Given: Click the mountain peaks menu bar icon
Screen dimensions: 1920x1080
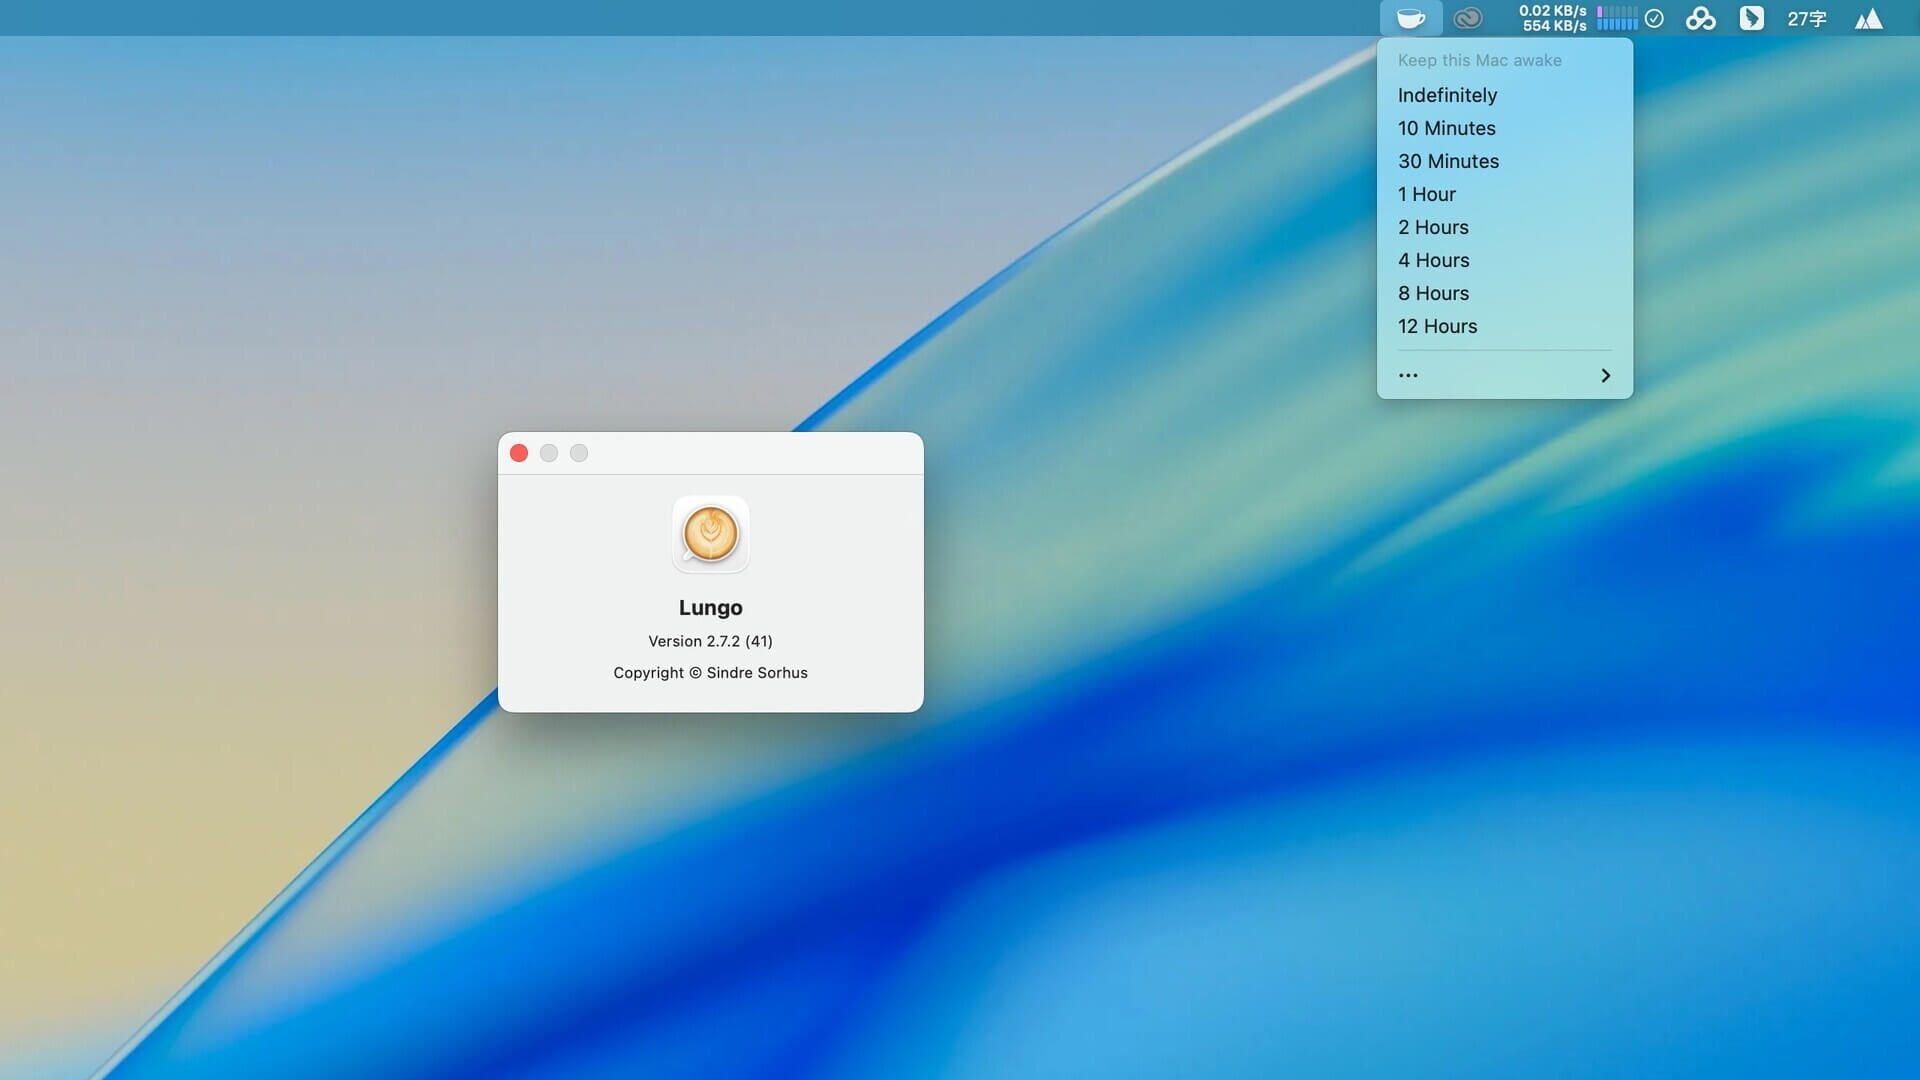Looking at the screenshot, I should [1868, 18].
